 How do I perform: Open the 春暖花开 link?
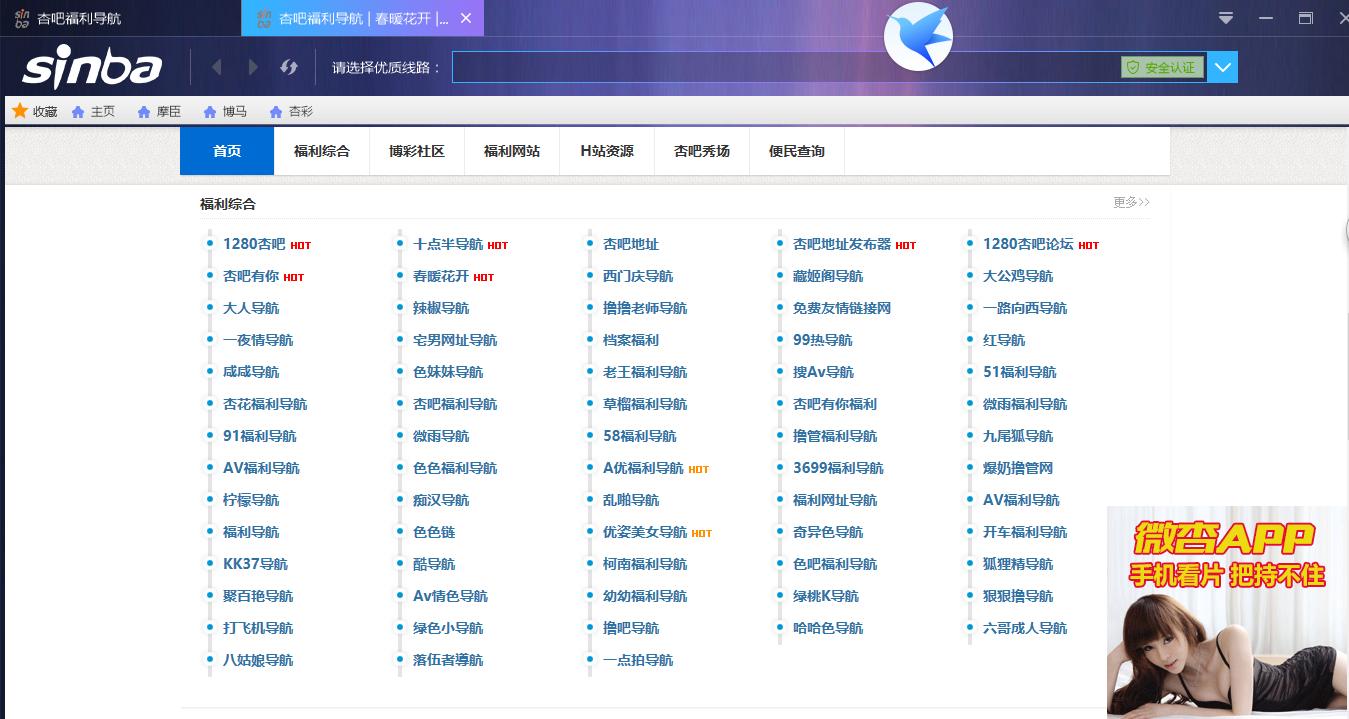coord(441,276)
